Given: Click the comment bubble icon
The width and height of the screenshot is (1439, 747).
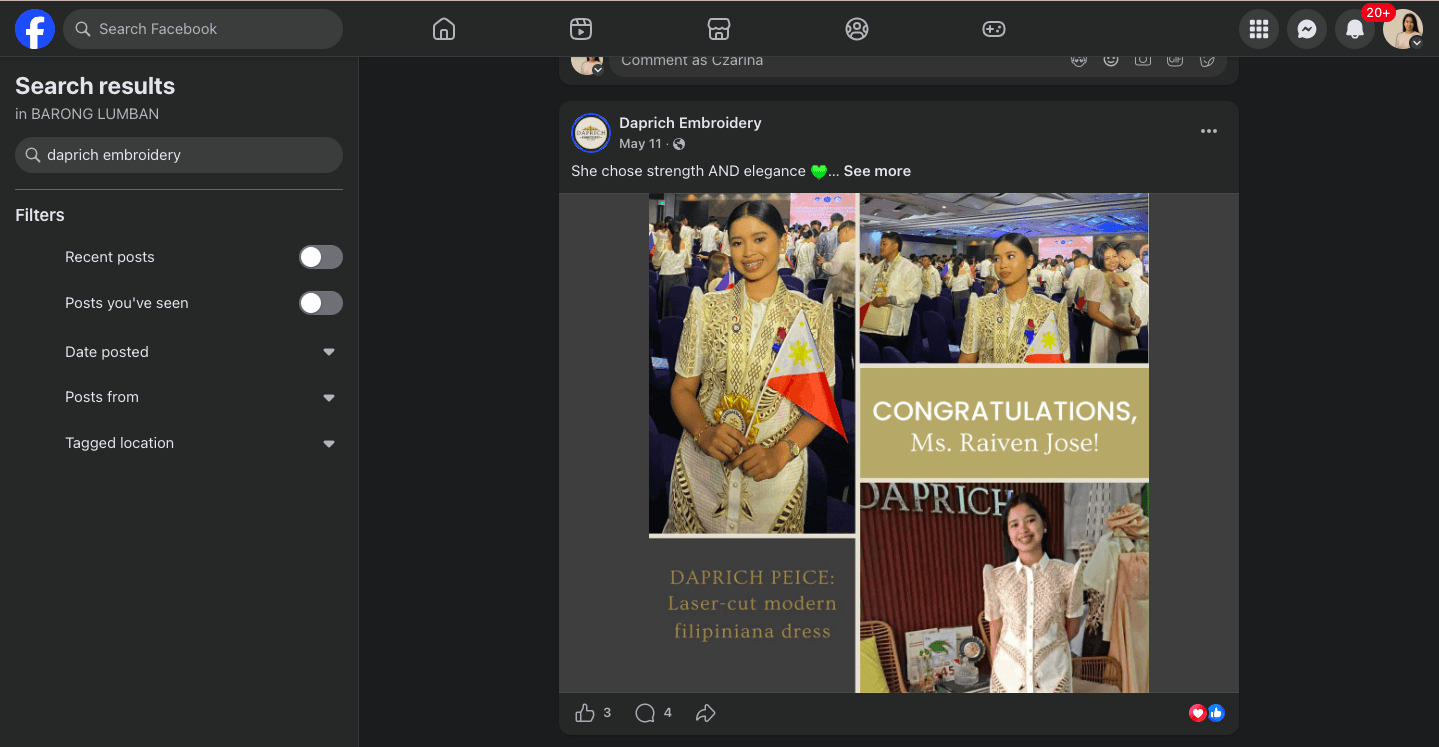Looking at the screenshot, I should [645, 713].
